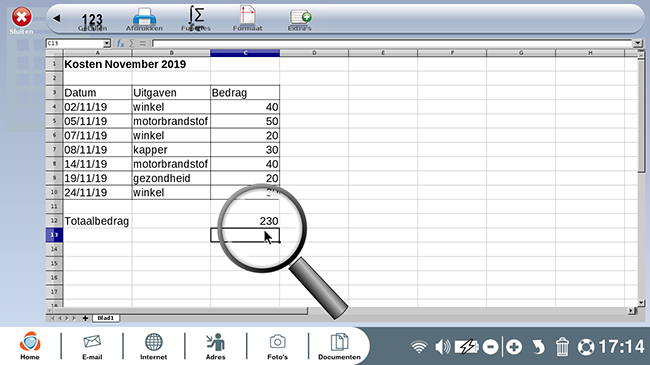650x365 pixels.
Task: Click the Sum sigma icon in formula bar
Action: click(131, 44)
